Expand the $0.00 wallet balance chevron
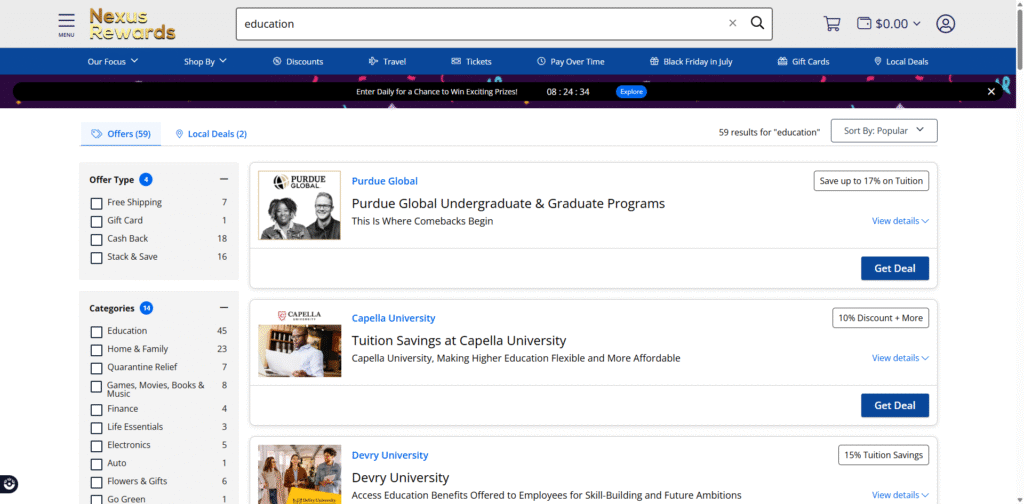The image size is (1024, 504). [916, 24]
